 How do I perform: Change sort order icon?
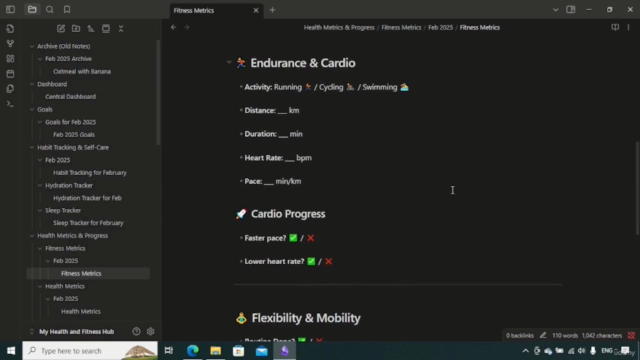[91, 29]
